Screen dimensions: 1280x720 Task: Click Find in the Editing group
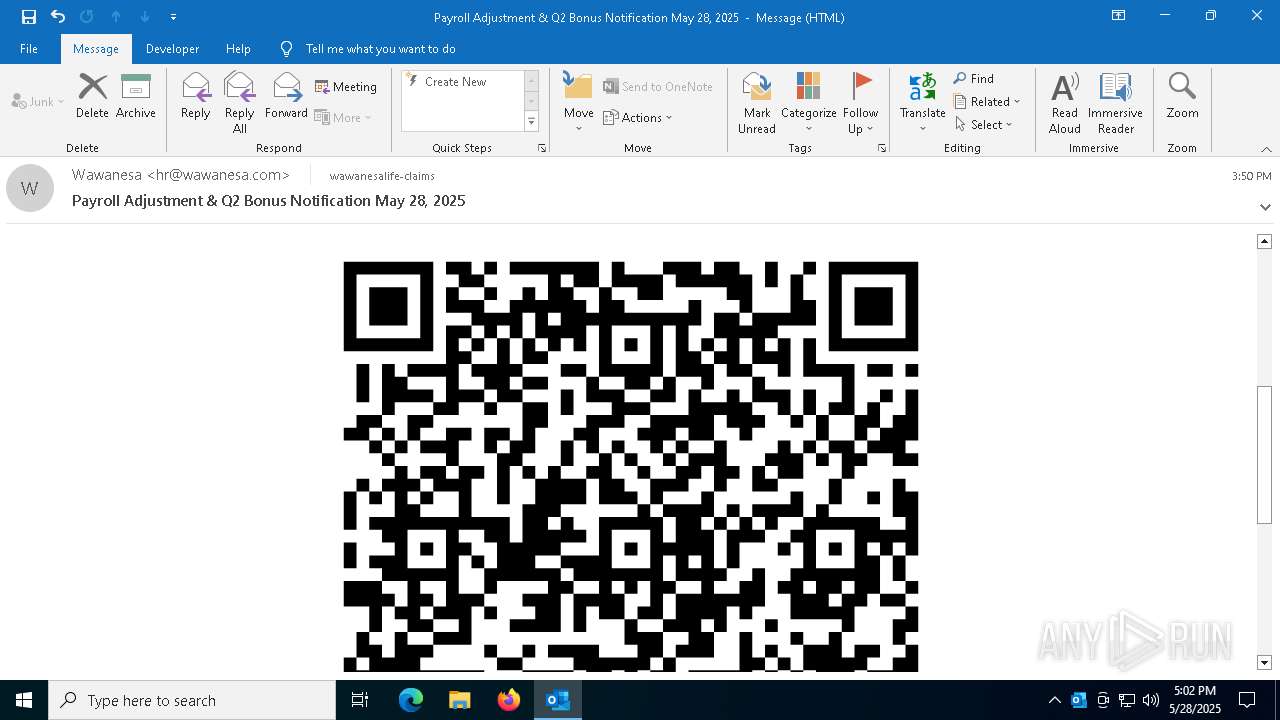tap(974, 79)
